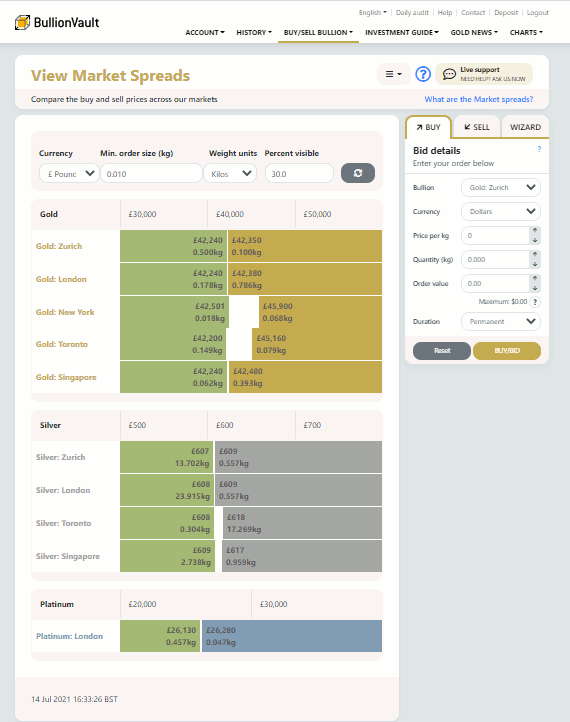Open What are the Market spreads link
This screenshot has height=722, width=570.
coord(479,99)
